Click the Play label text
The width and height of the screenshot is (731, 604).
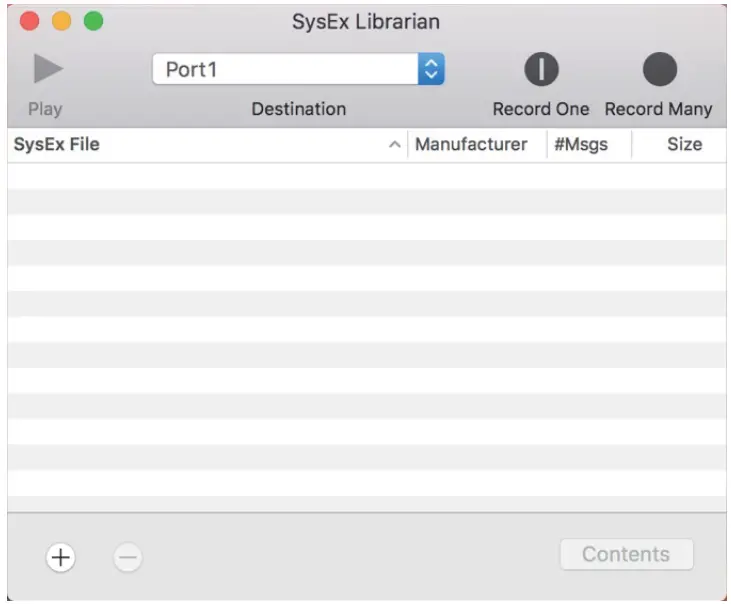[45, 110]
